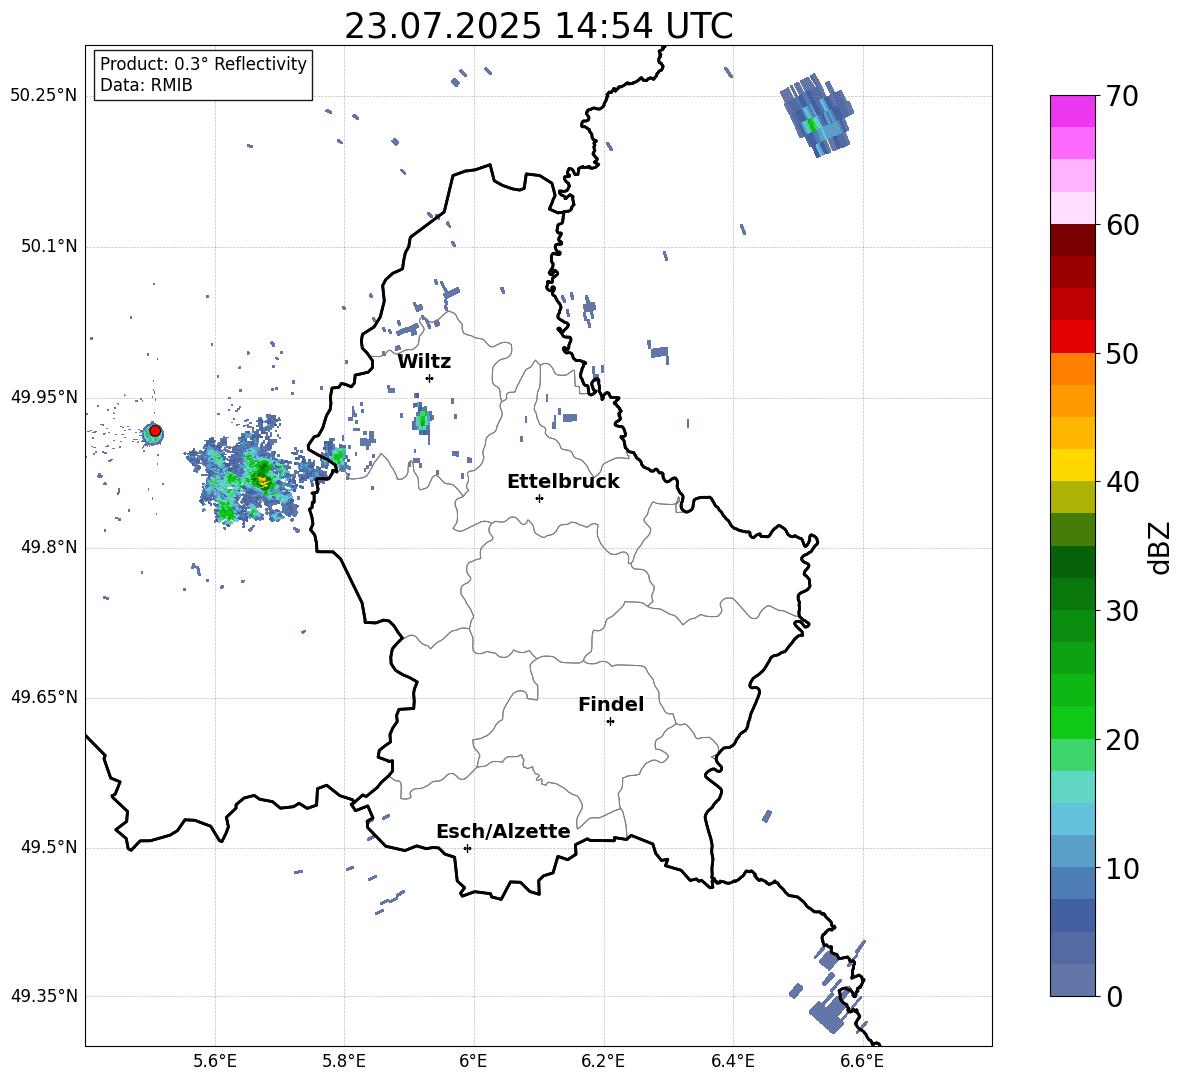
Task: Click the 6.4°E longitude label
Action: pos(732,1061)
